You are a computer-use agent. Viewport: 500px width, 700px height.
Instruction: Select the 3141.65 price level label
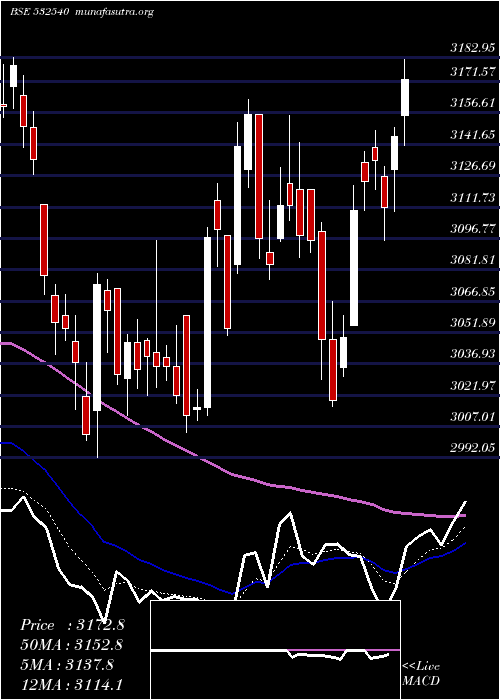[x=473, y=134]
